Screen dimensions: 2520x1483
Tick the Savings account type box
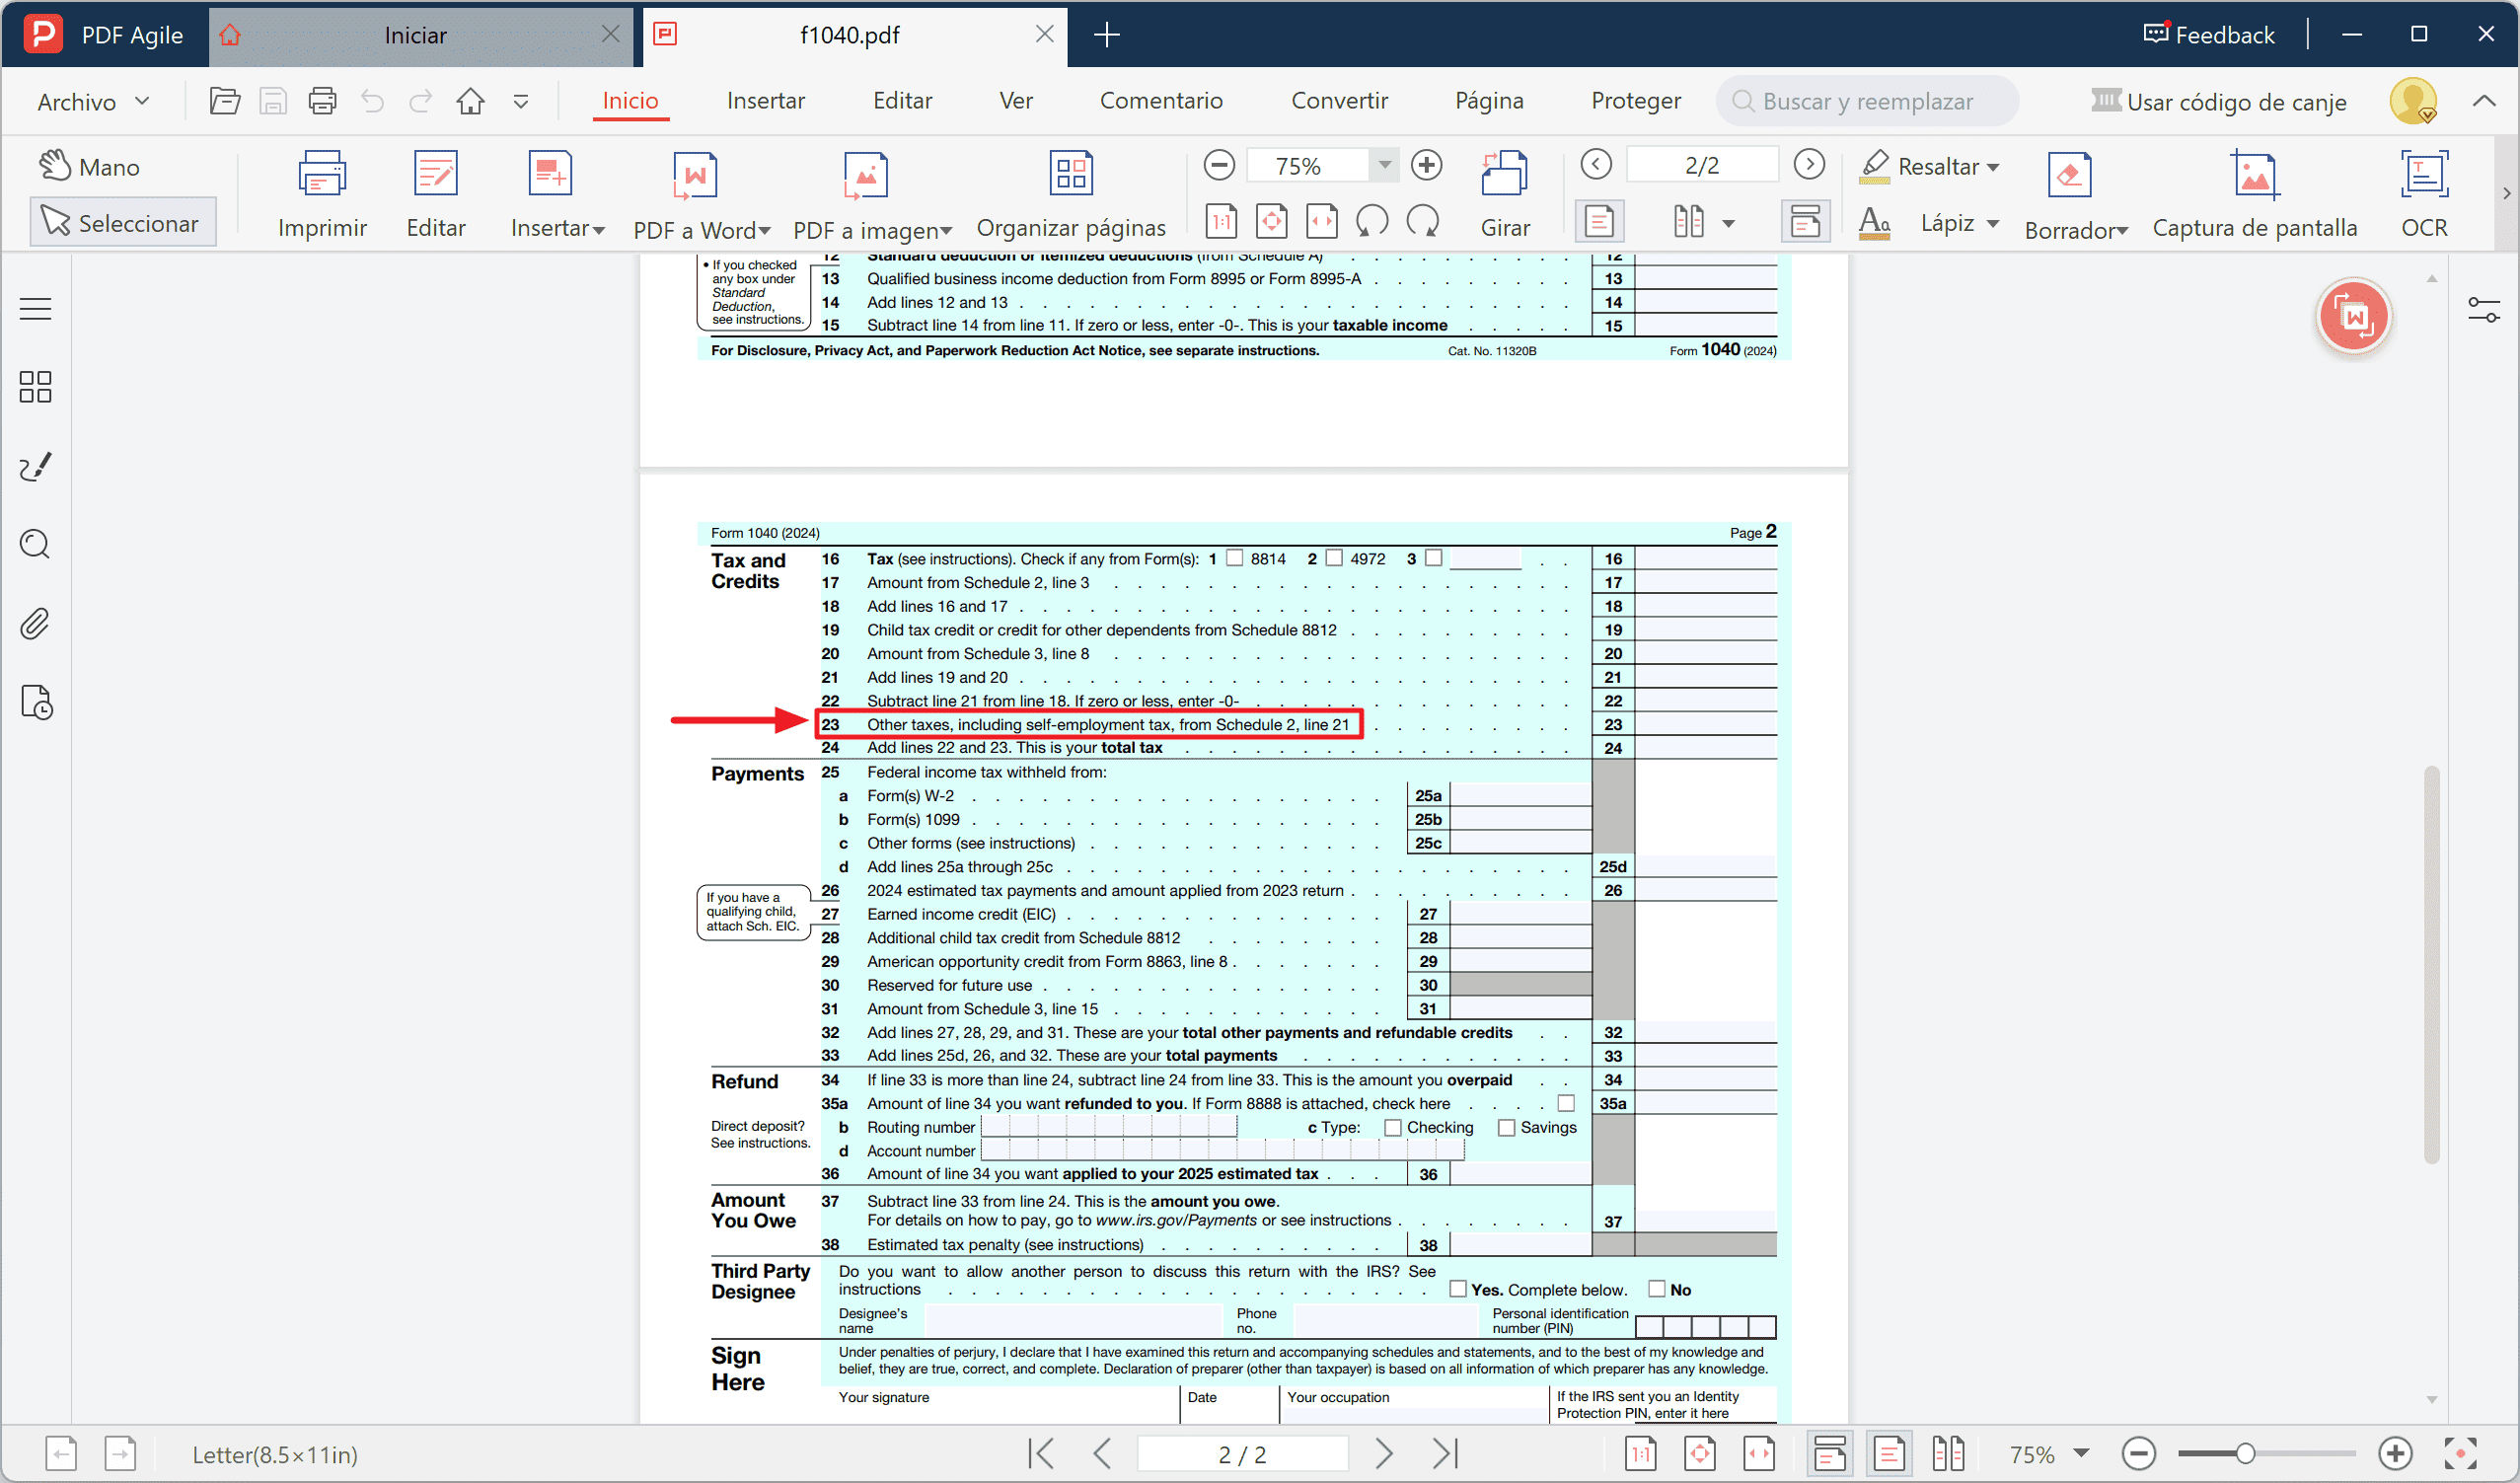[x=1506, y=1127]
